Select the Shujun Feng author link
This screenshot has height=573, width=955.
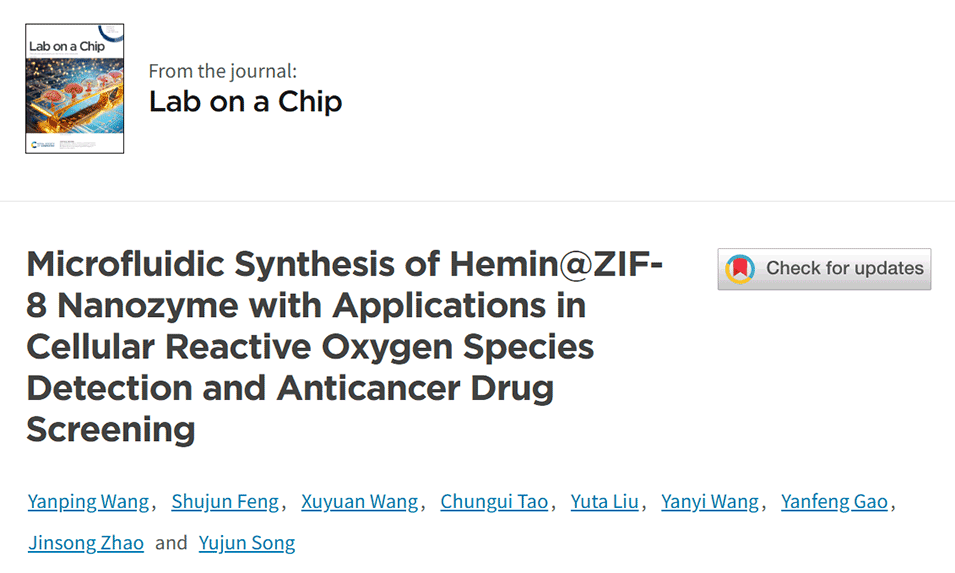[x=226, y=502]
